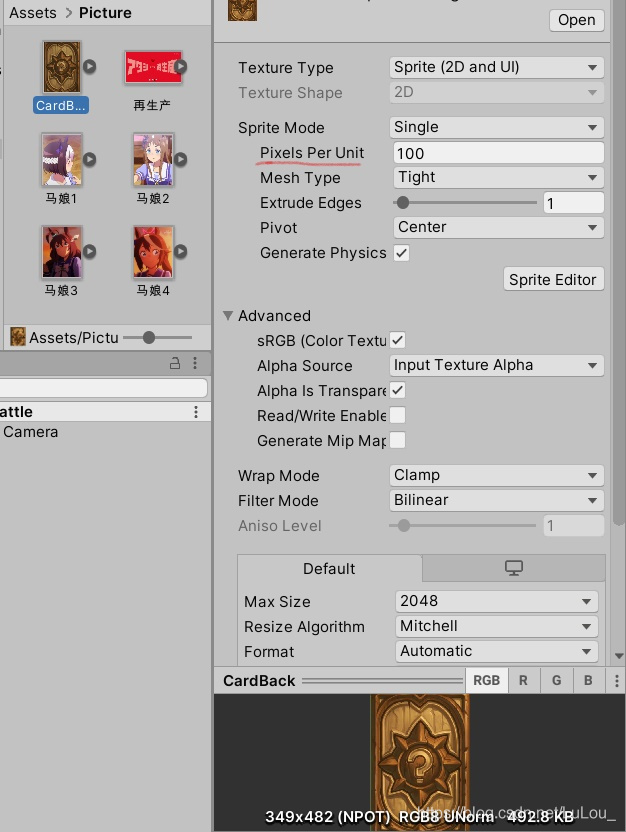The image size is (626, 832).
Task: Toggle Generate Physics Shape checkbox
Action: 402,253
